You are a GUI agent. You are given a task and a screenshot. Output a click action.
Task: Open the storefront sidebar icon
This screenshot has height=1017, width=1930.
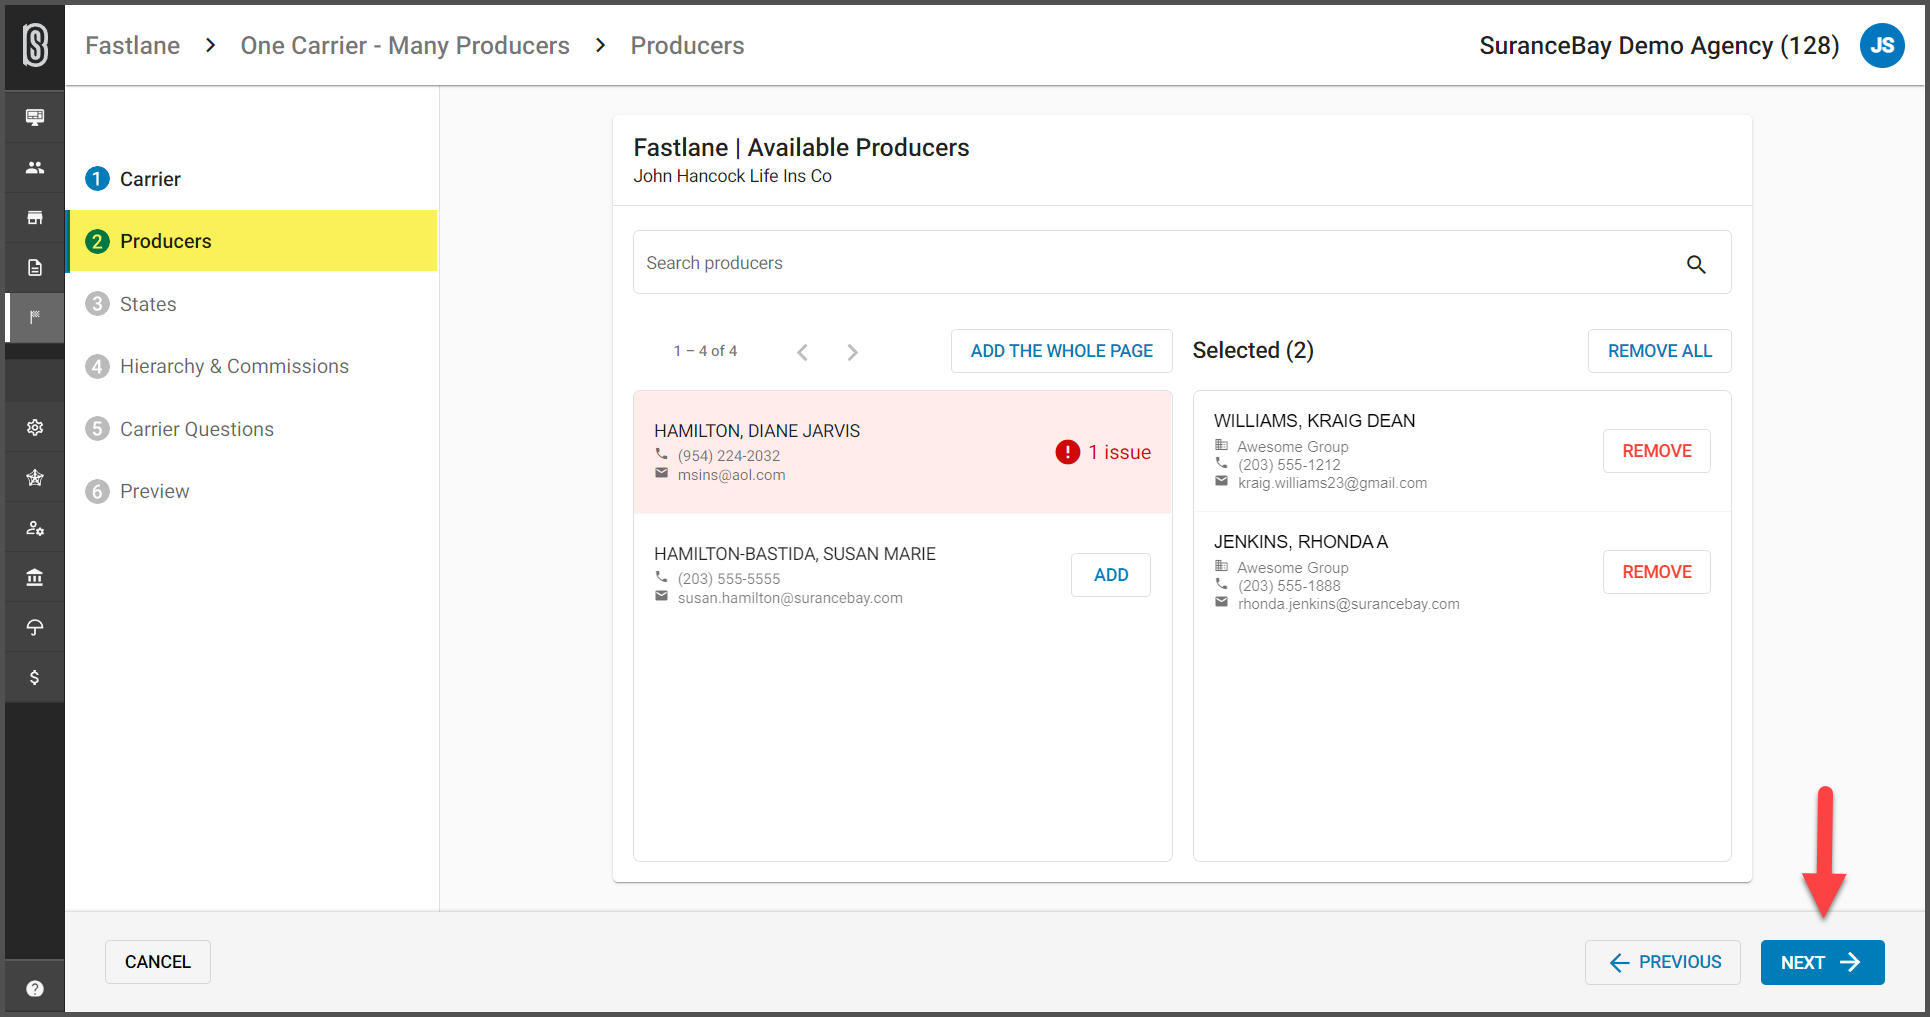point(35,217)
